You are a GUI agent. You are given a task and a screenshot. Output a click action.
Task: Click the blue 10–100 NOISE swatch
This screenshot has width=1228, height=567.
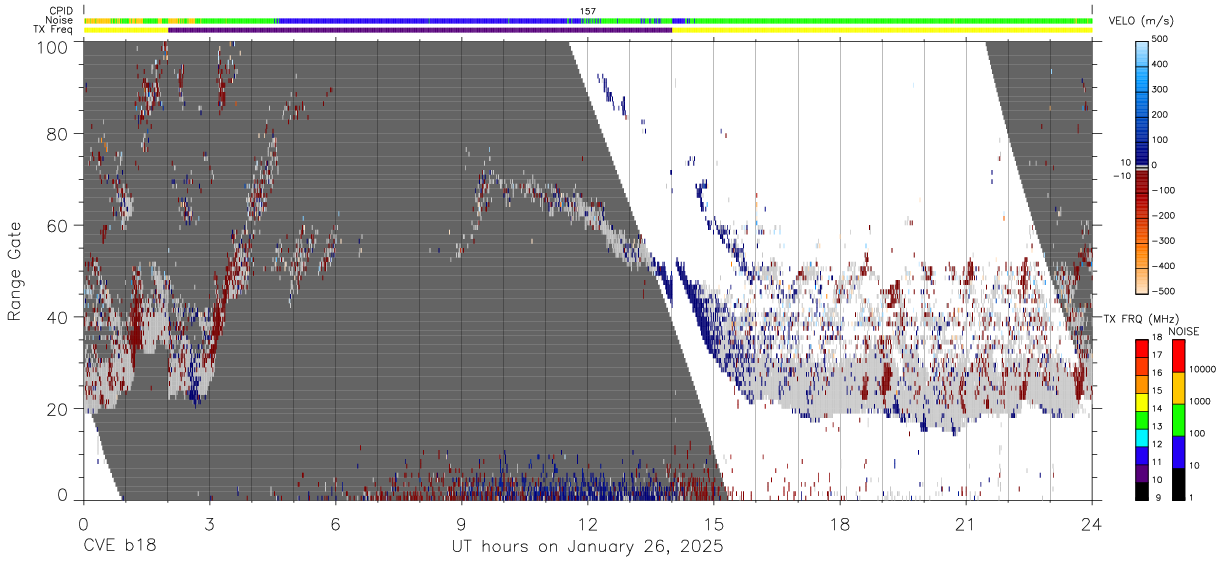point(1179,450)
